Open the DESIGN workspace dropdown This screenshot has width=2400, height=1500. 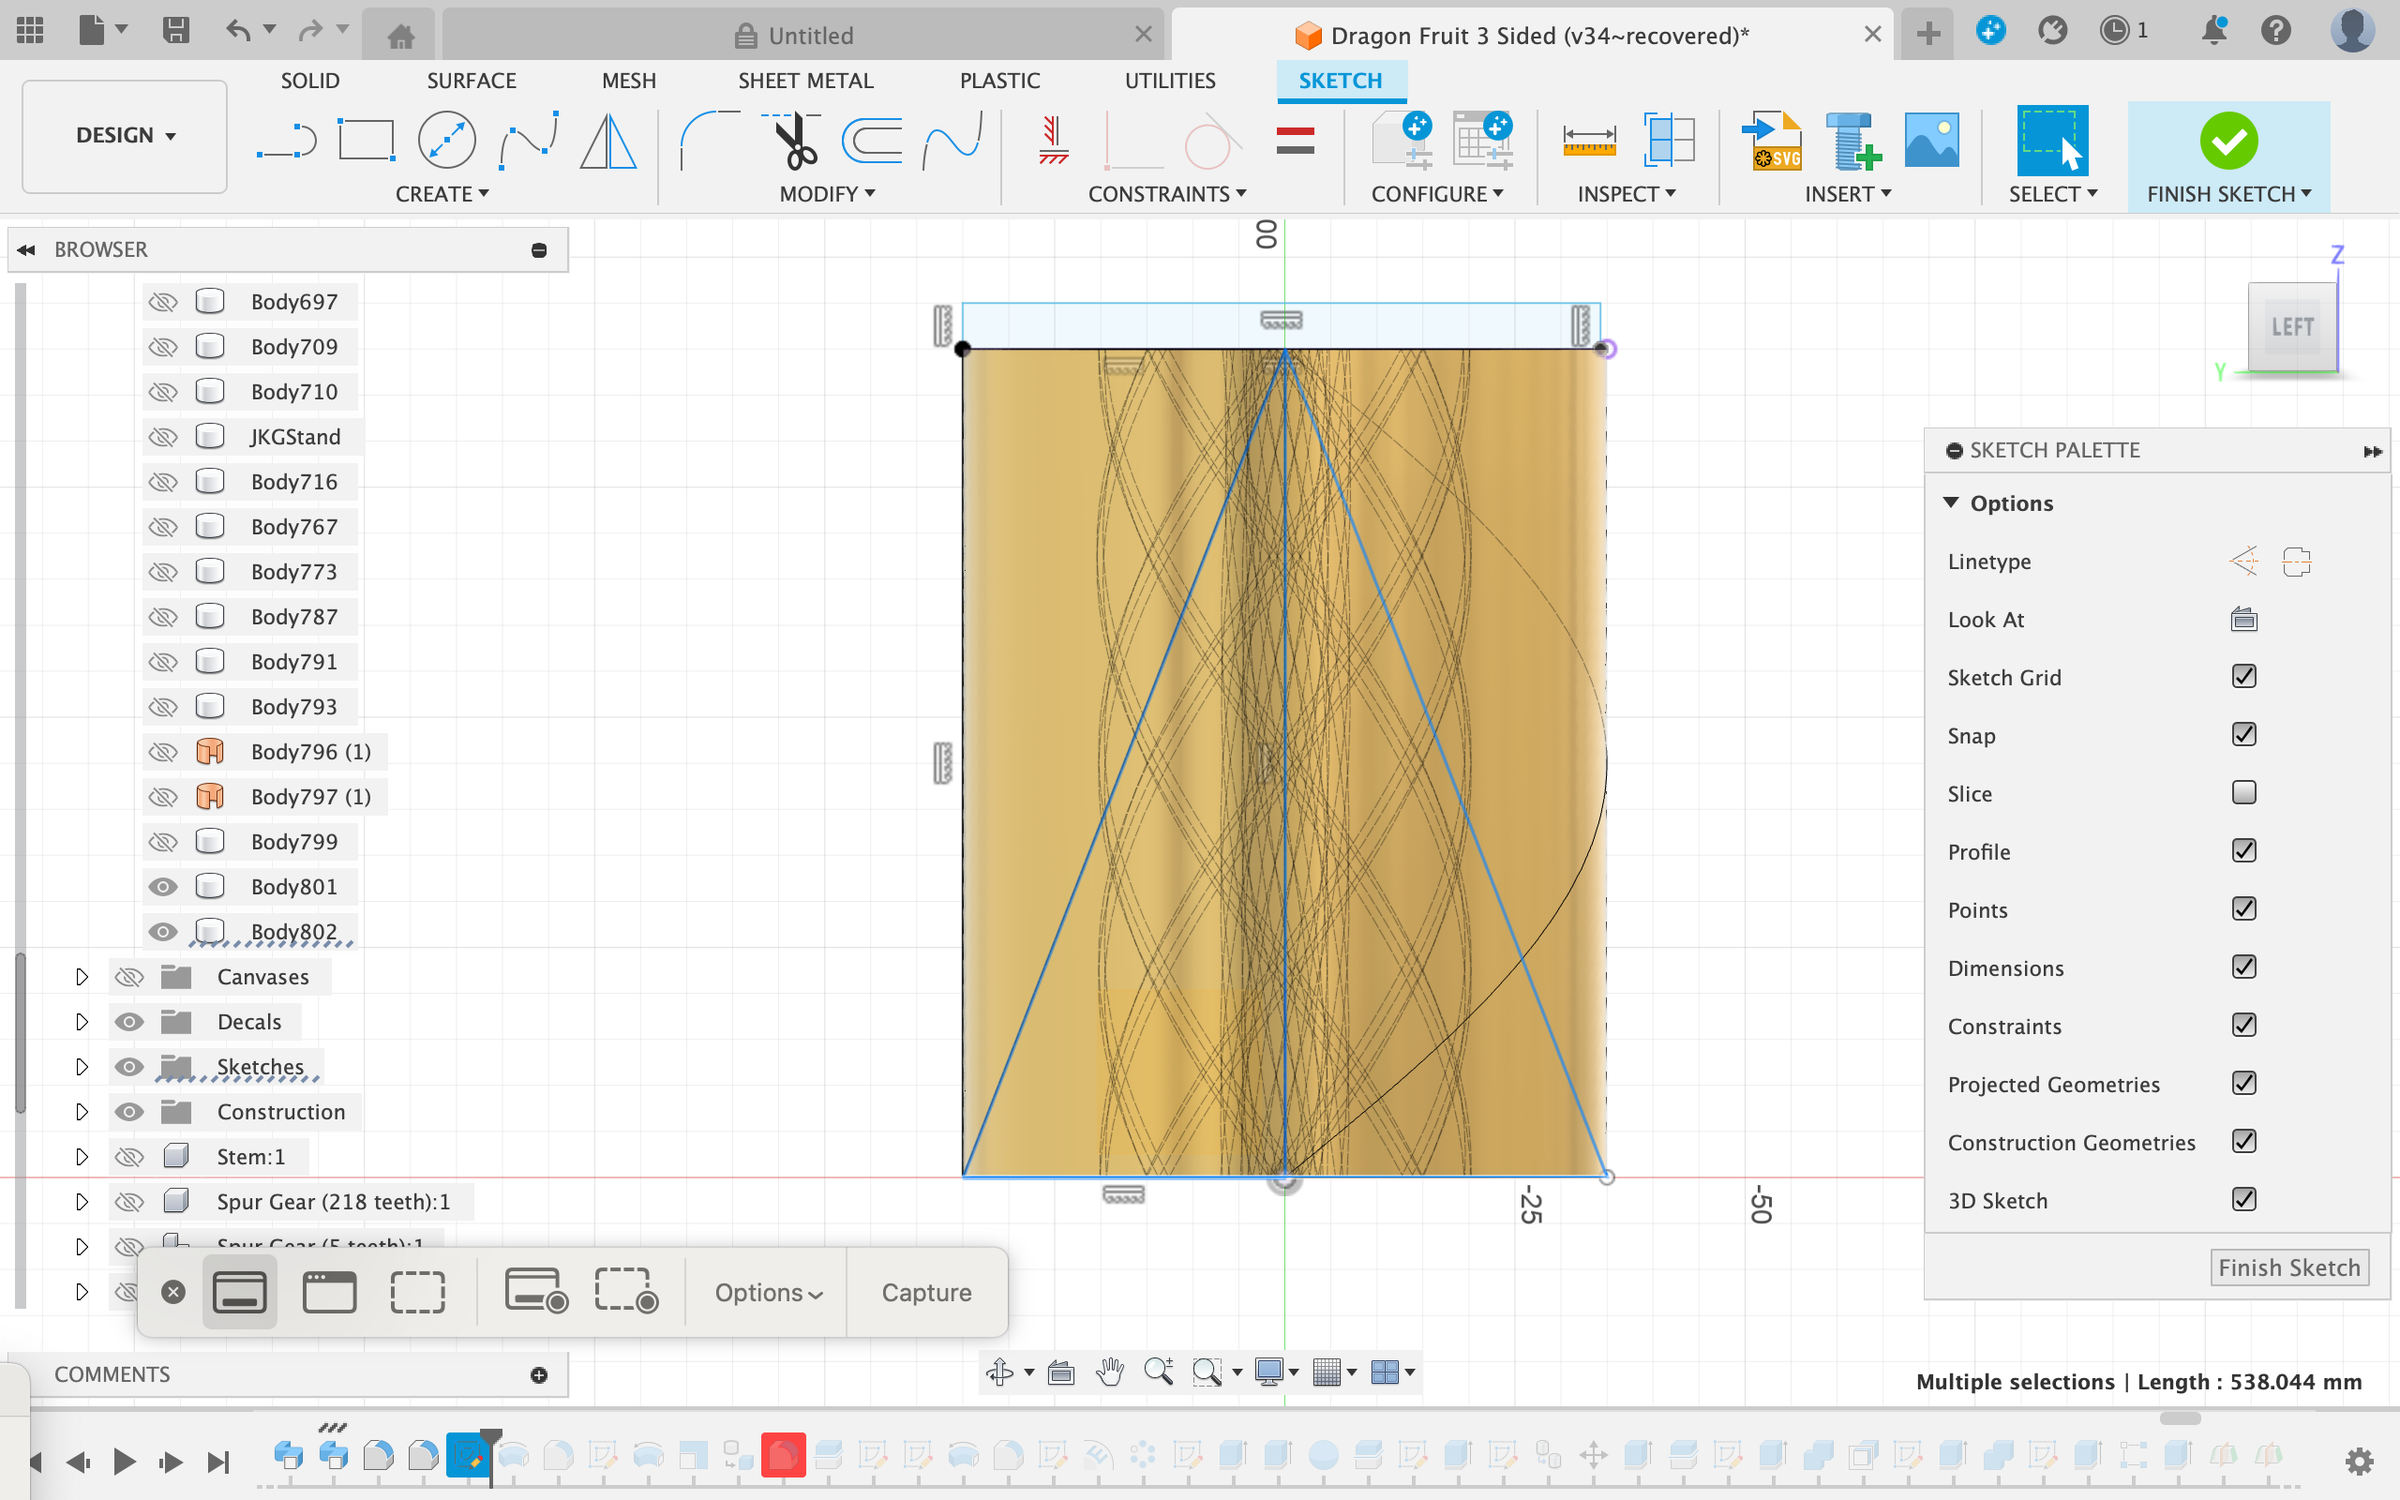click(x=125, y=136)
